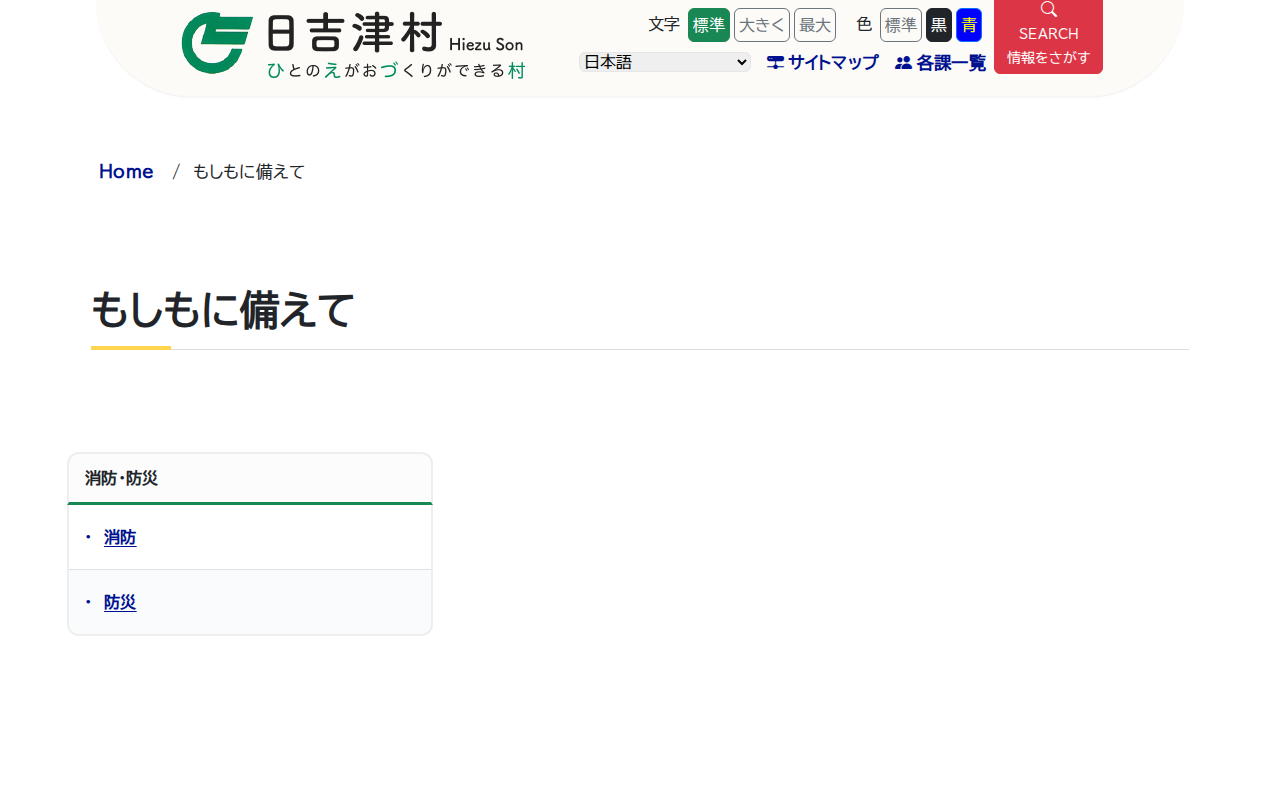The image size is (1280, 800).
Task: Set text size to 標準
Action: pyautogui.click(x=709, y=25)
